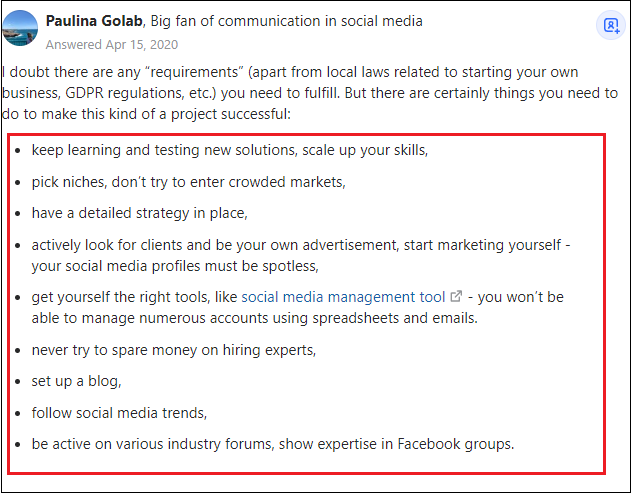
Task: Click the set up a blog bullet
Action: coord(77,381)
